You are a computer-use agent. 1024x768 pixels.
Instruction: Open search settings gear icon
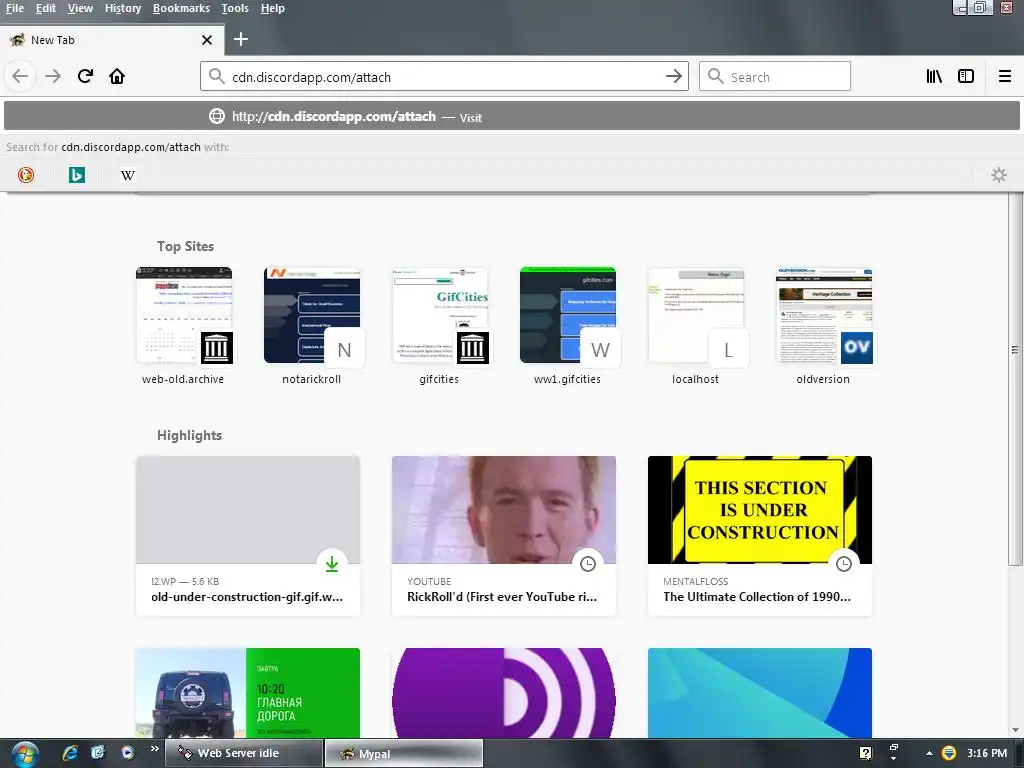999,175
